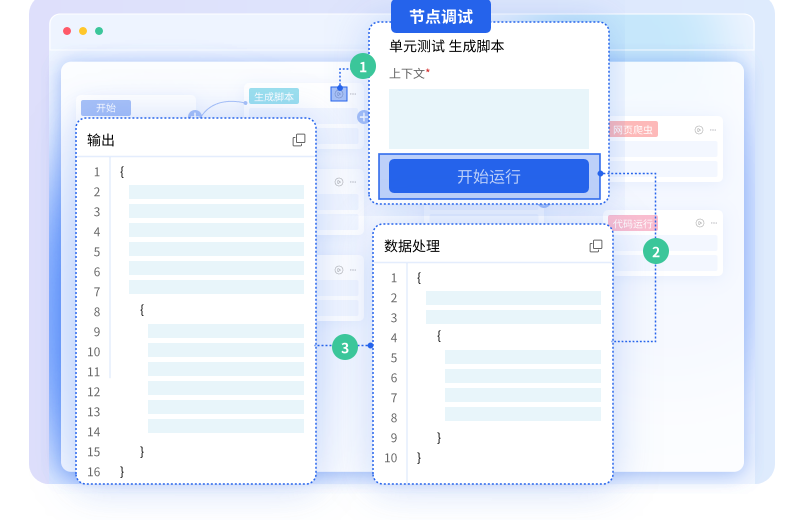Screen dimensions: 805x520
Task: Select the 网页爬虫 node label
Action: 633,129
